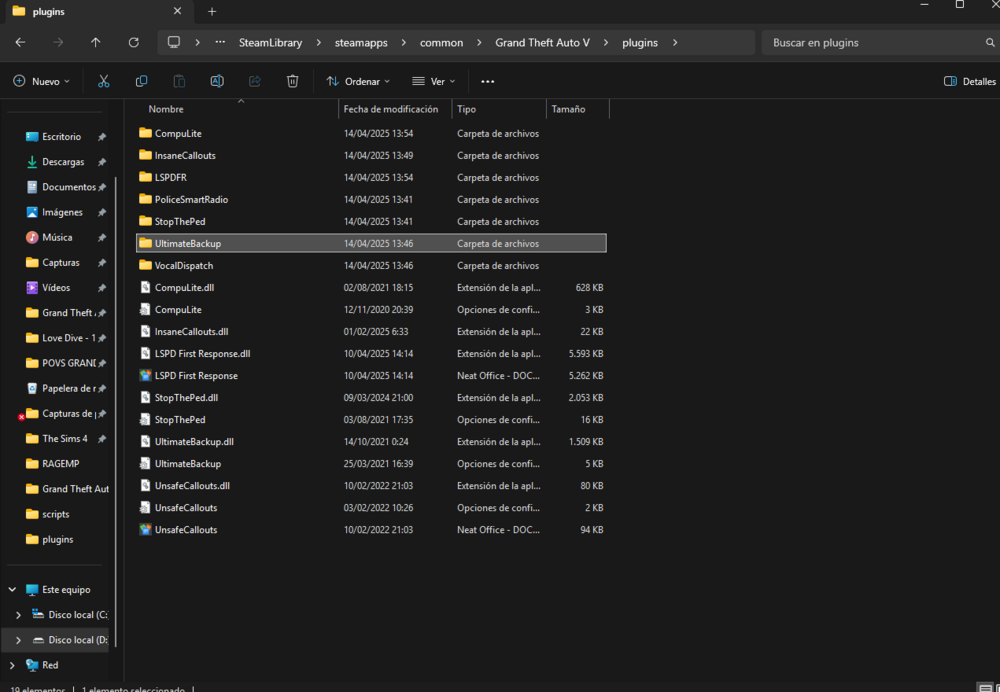Toggle the Detalles pane
Viewport: 1000px width, 692px height.
click(x=968, y=81)
